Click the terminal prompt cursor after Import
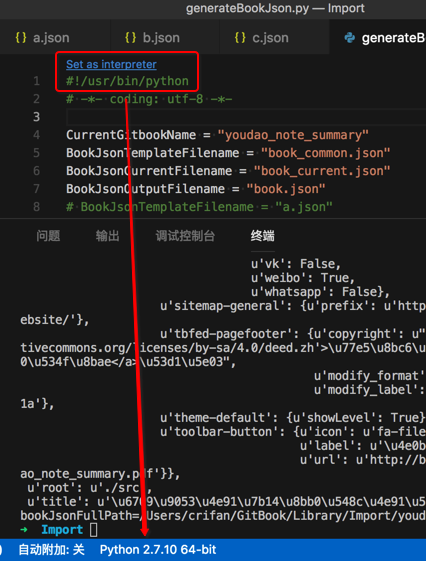 94,529
